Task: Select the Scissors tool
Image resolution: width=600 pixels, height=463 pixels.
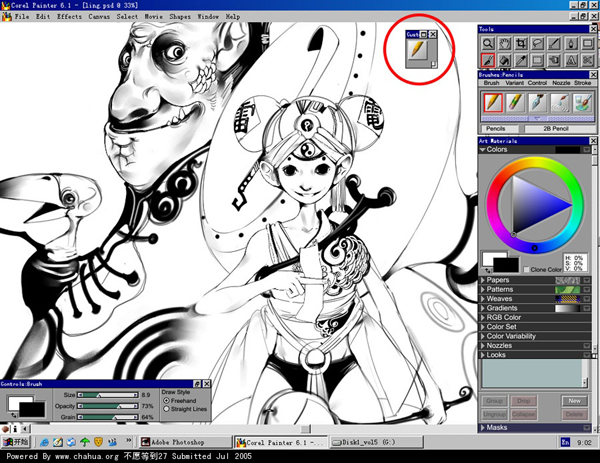Action: tap(588, 60)
